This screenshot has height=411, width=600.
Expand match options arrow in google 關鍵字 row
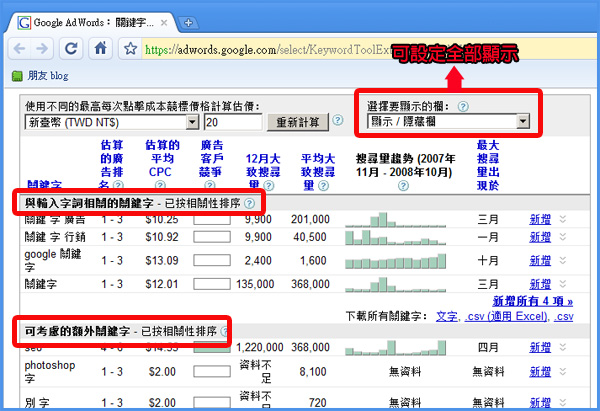tap(562, 260)
